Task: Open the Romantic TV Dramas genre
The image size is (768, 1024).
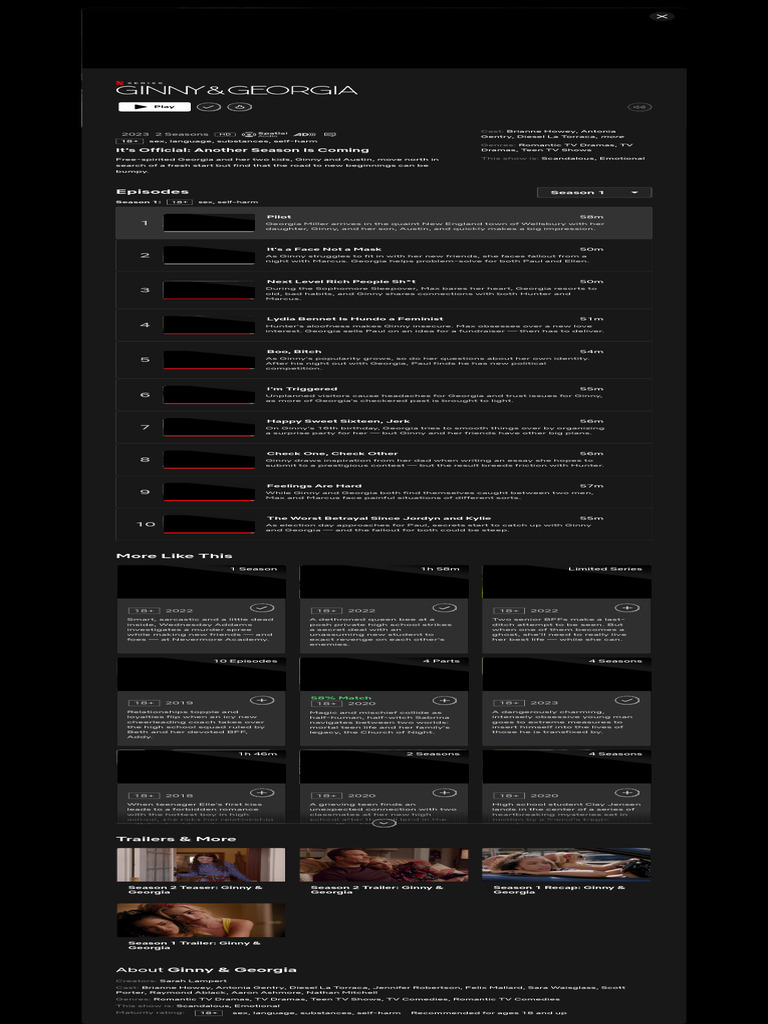Action: pyautogui.click(x=567, y=145)
